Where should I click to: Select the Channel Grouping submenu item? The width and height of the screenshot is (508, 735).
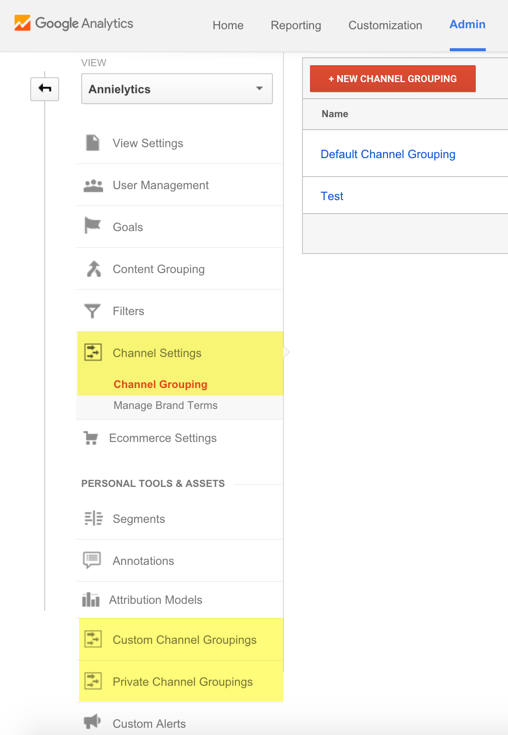[160, 384]
